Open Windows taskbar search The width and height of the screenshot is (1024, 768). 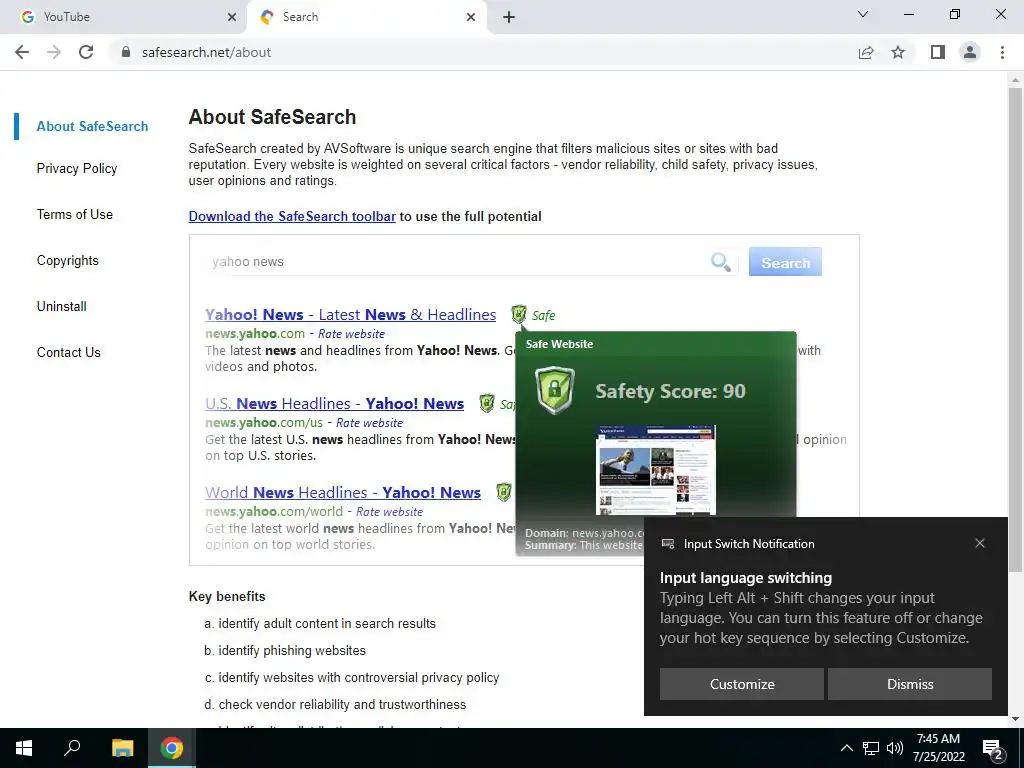coord(72,748)
